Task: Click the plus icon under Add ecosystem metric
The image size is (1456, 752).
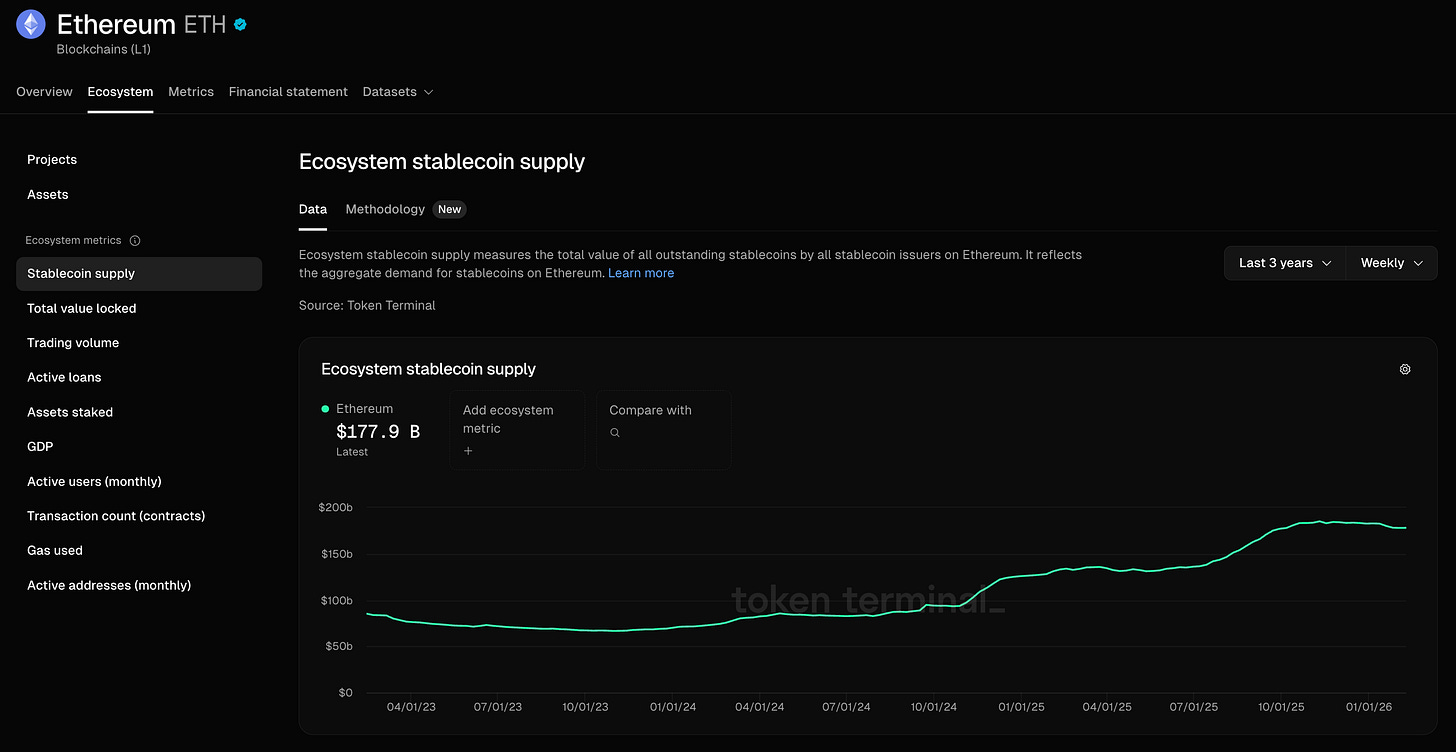Action: [468, 451]
